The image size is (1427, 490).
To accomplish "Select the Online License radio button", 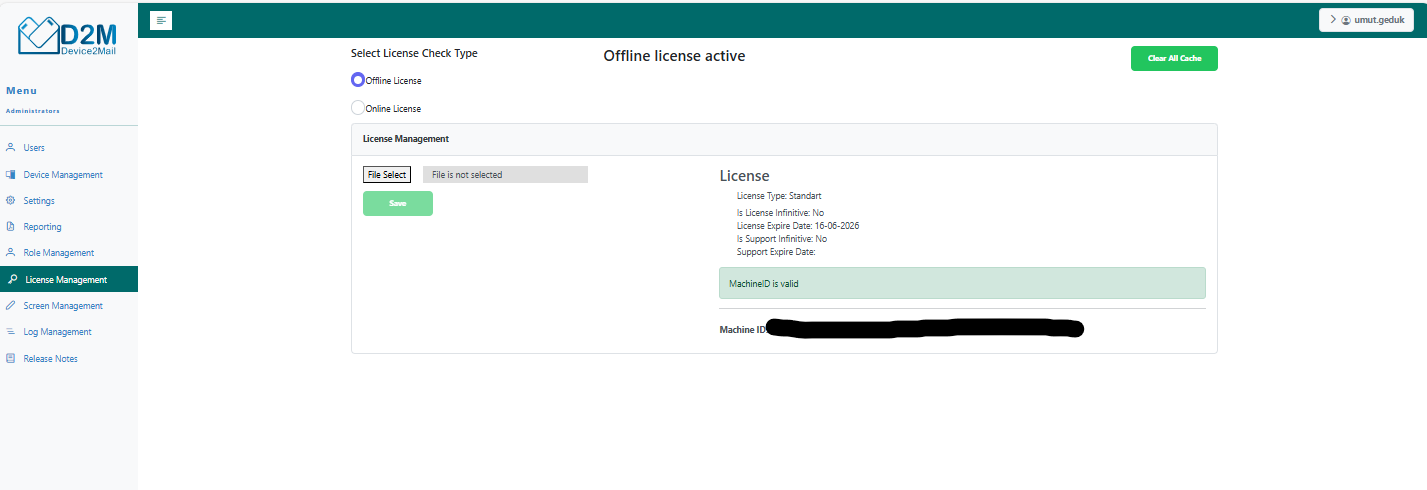I will (358, 108).
